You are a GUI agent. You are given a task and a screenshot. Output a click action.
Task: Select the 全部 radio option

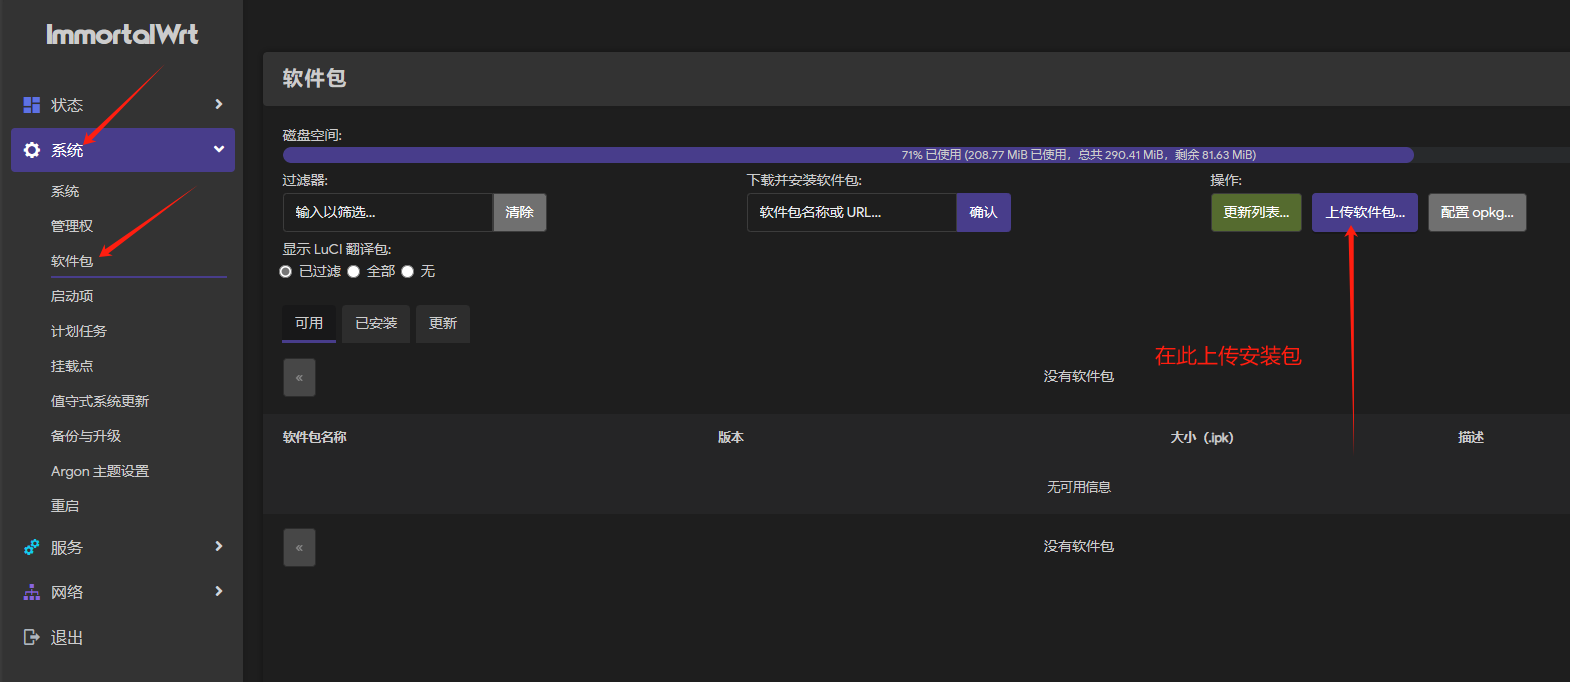(x=354, y=272)
